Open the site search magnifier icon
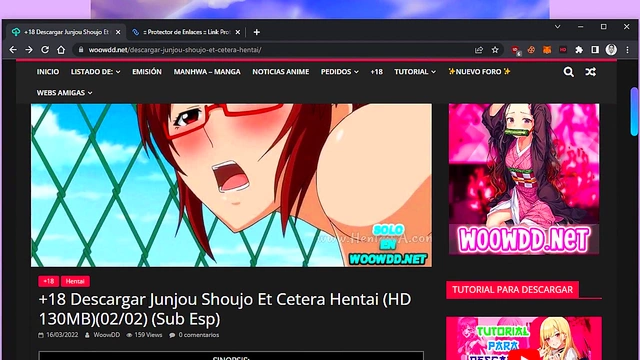Screen dimensions: 640x360 [x=569, y=72]
